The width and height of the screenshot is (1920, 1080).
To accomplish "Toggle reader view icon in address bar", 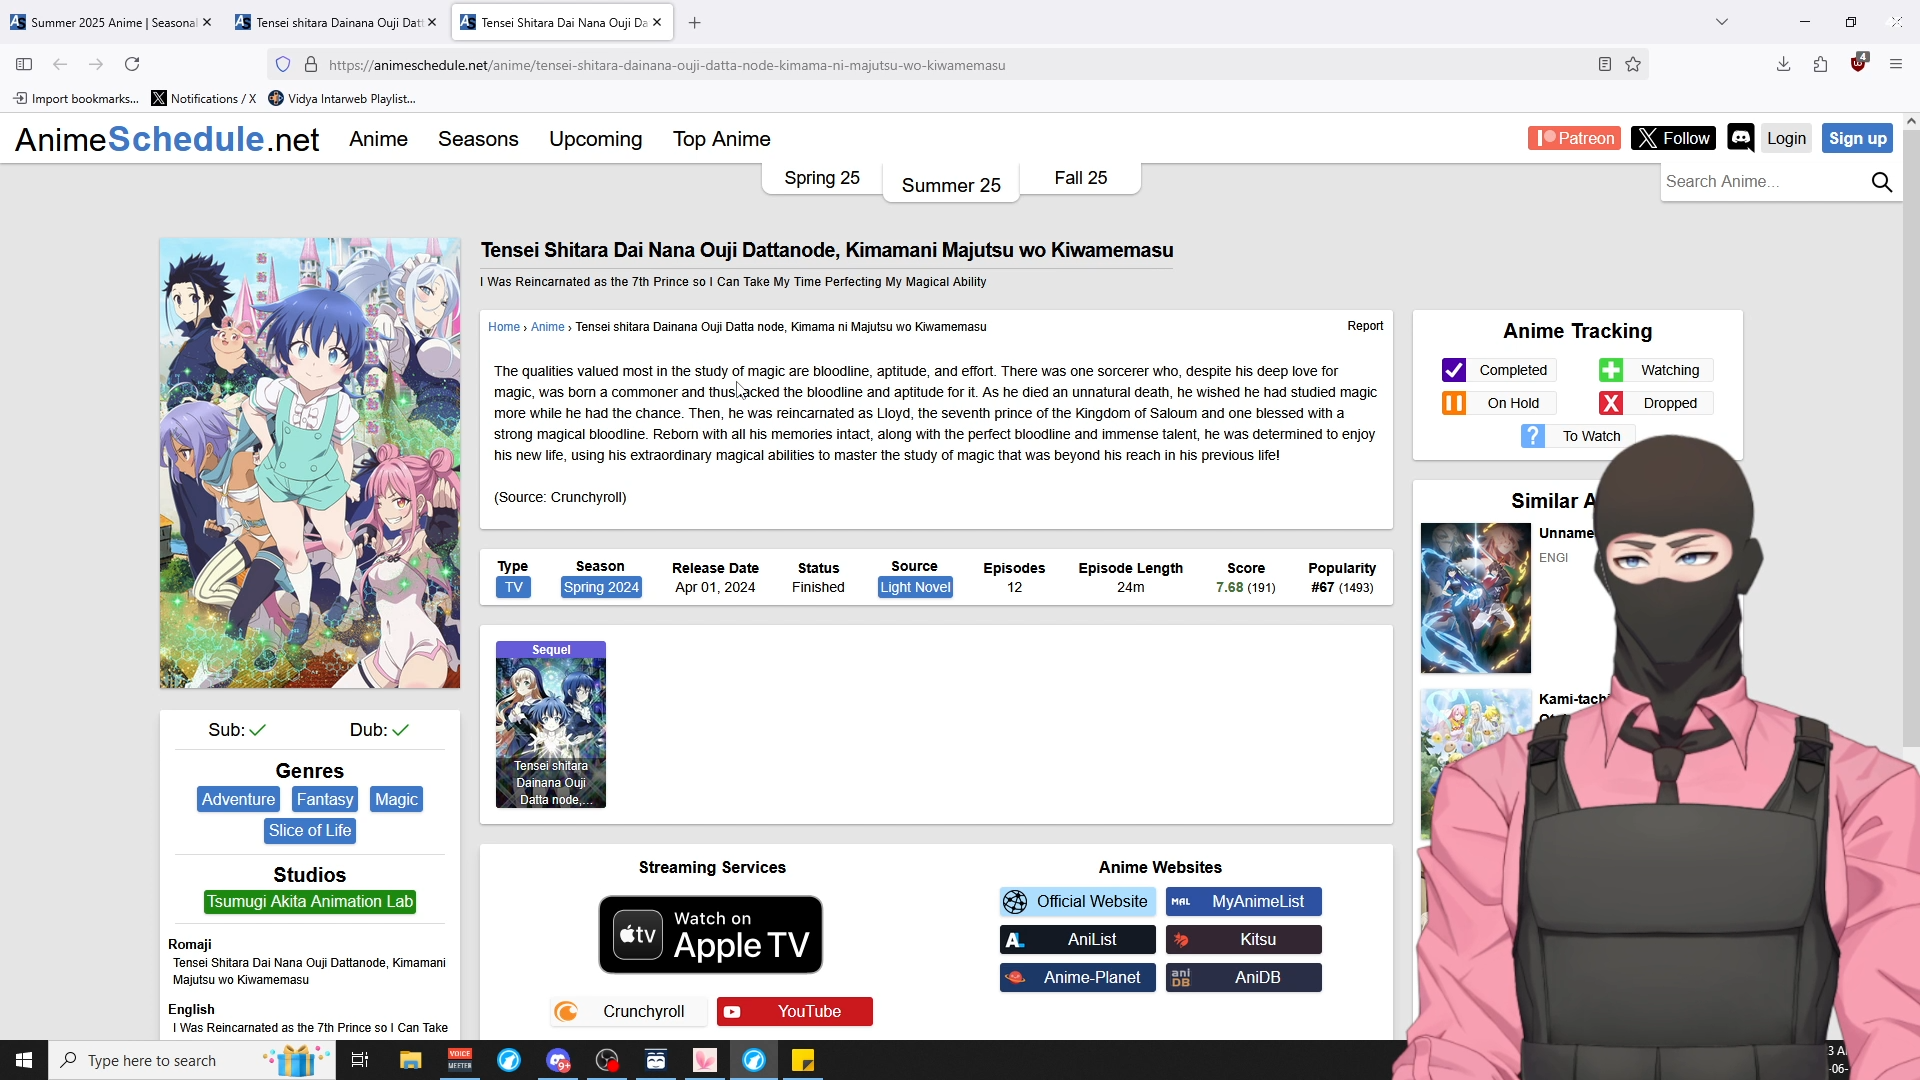I will (1604, 64).
